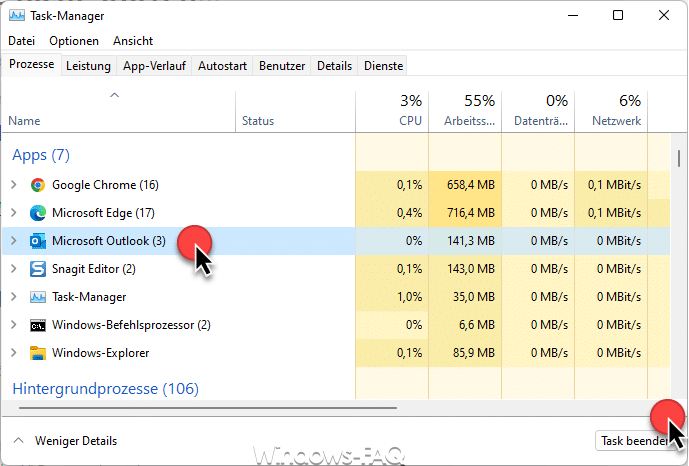The image size is (689, 466).
Task: Click Windows-Explorer's 85,9 MB memory value
Action: (474, 353)
